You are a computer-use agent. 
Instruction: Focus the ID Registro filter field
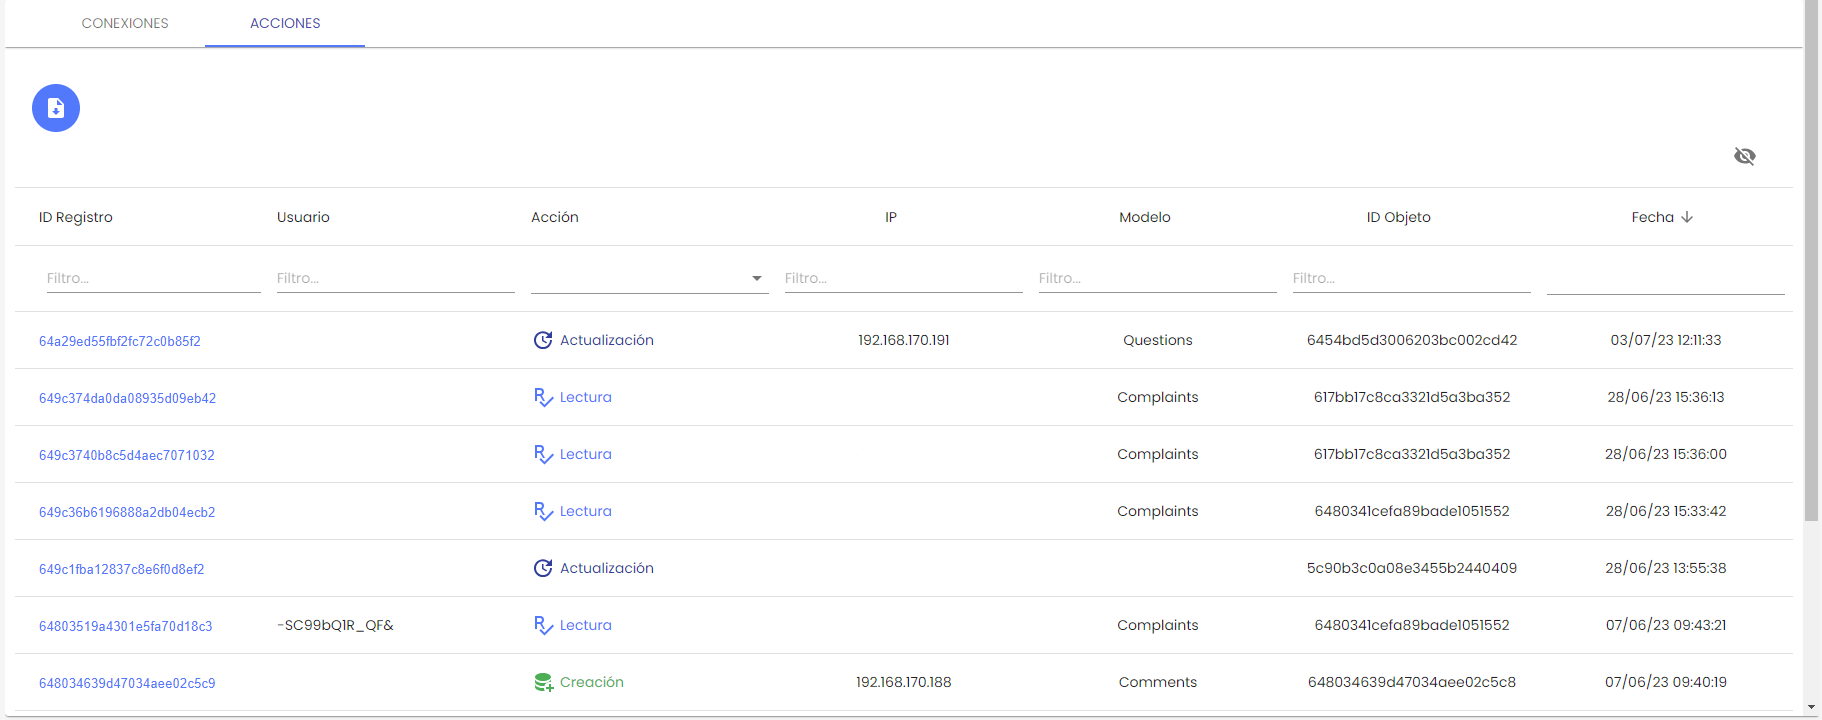pos(153,278)
